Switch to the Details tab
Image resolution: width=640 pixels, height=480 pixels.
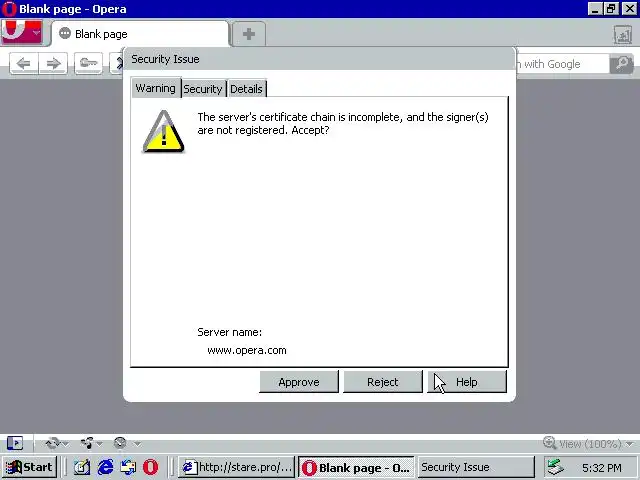pos(246,89)
